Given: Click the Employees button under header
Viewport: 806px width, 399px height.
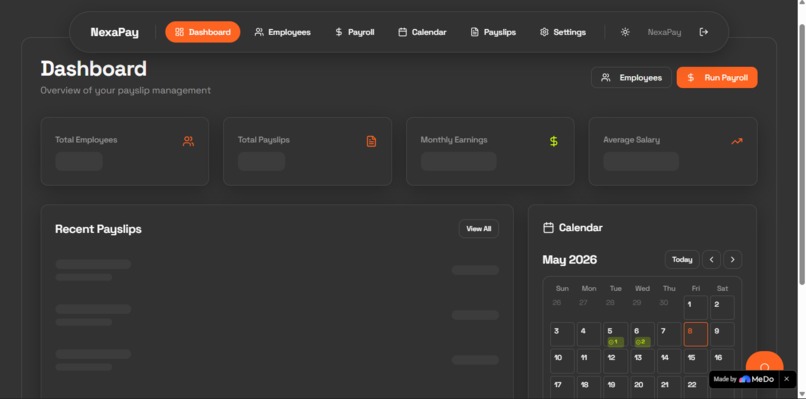Looking at the screenshot, I should [631, 78].
